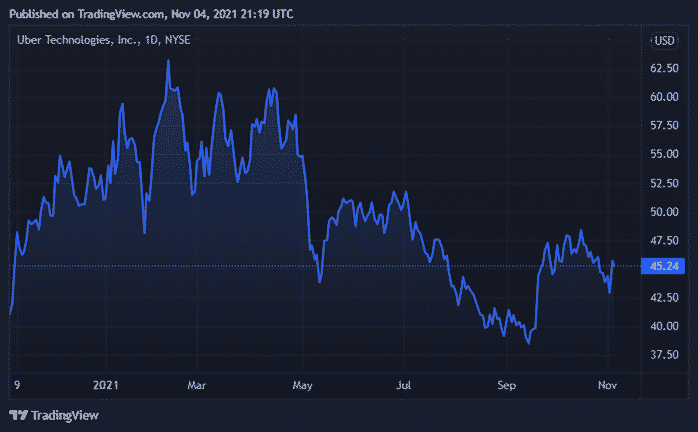Viewport: 698px width, 432px height.
Task: Click the 60.00 price axis label
Action: tap(664, 97)
